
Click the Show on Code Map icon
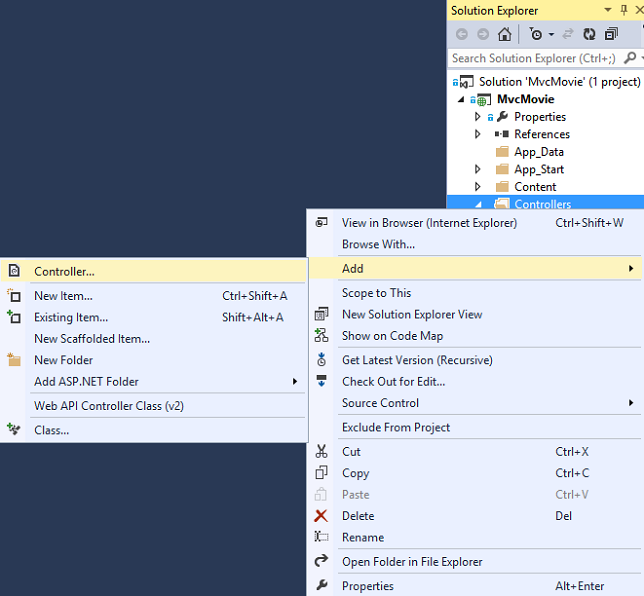point(321,335)
